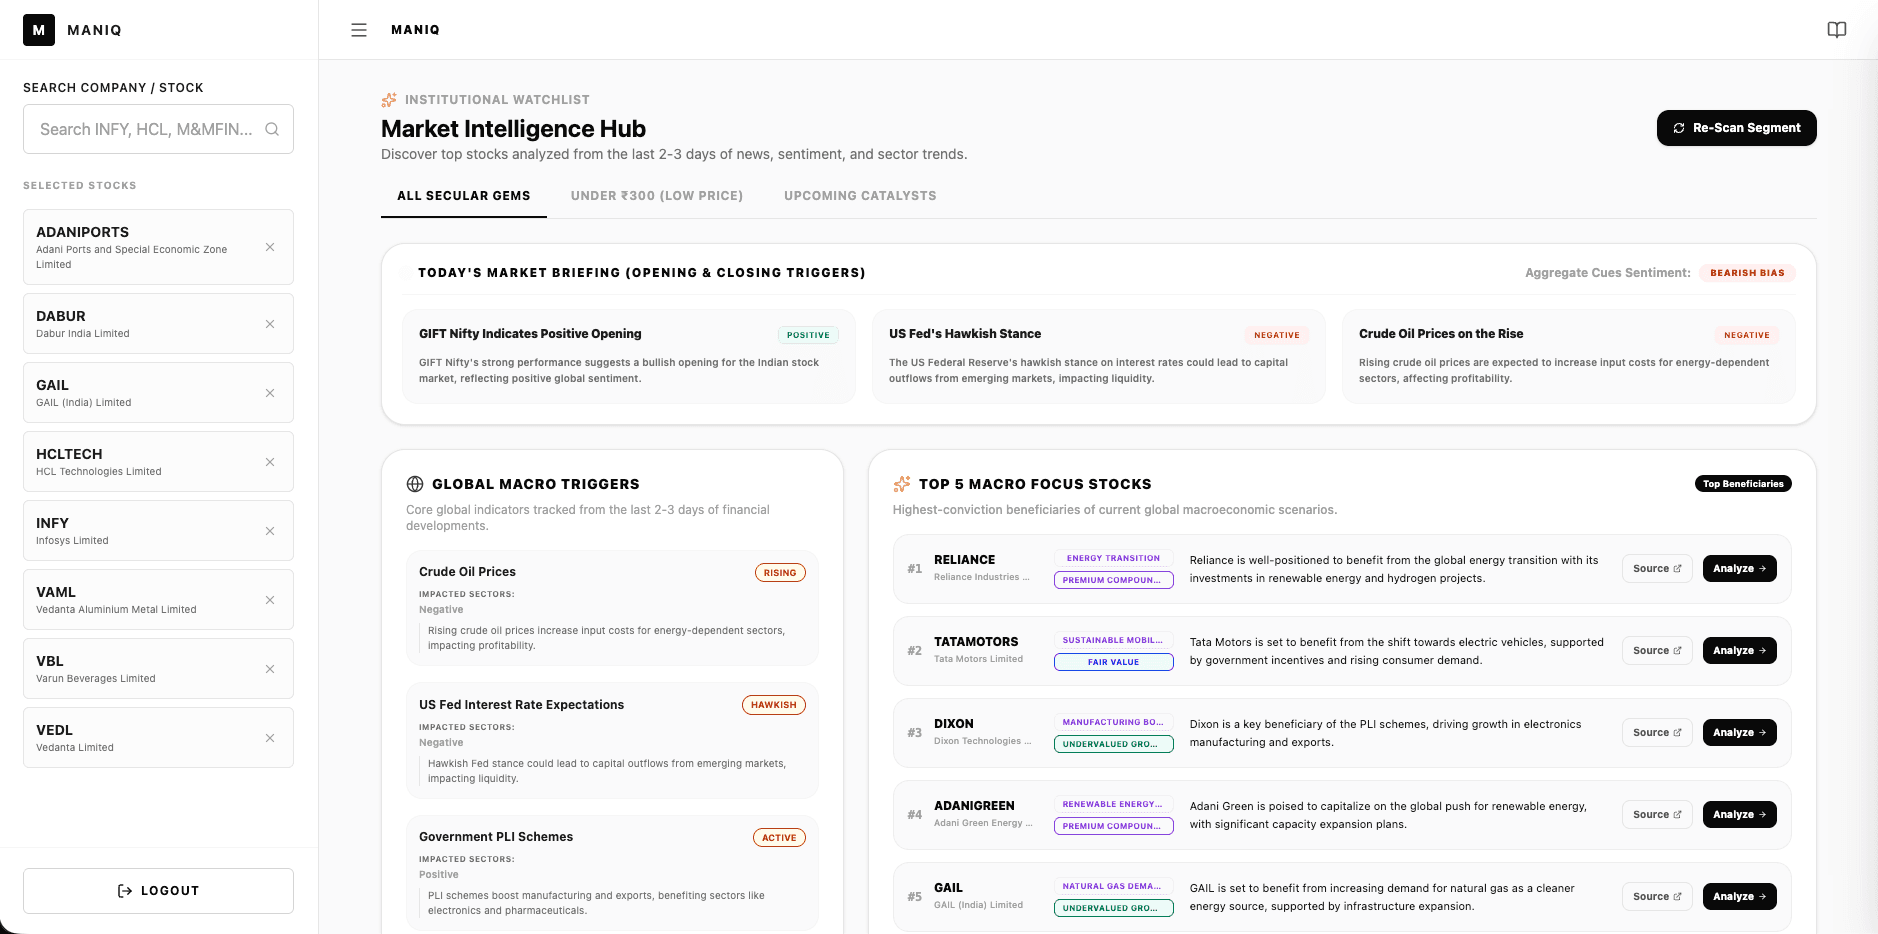The height and width of the screenshot is (934, 1878).
Task: Remove INFY from selected stocks
Action: pyautogui.click(x=270, y=531)
